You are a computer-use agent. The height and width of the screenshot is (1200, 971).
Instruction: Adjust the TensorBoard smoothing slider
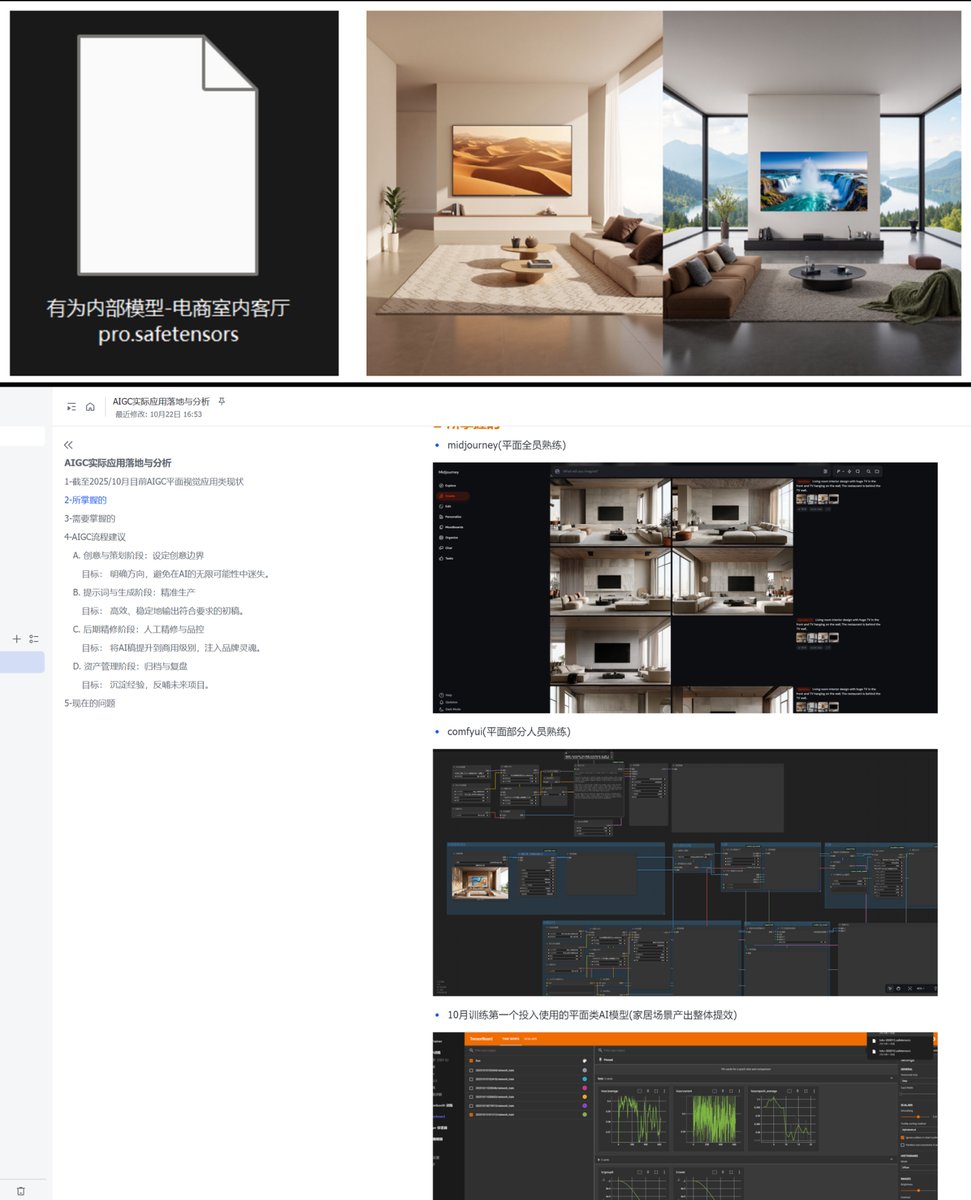916,1116
